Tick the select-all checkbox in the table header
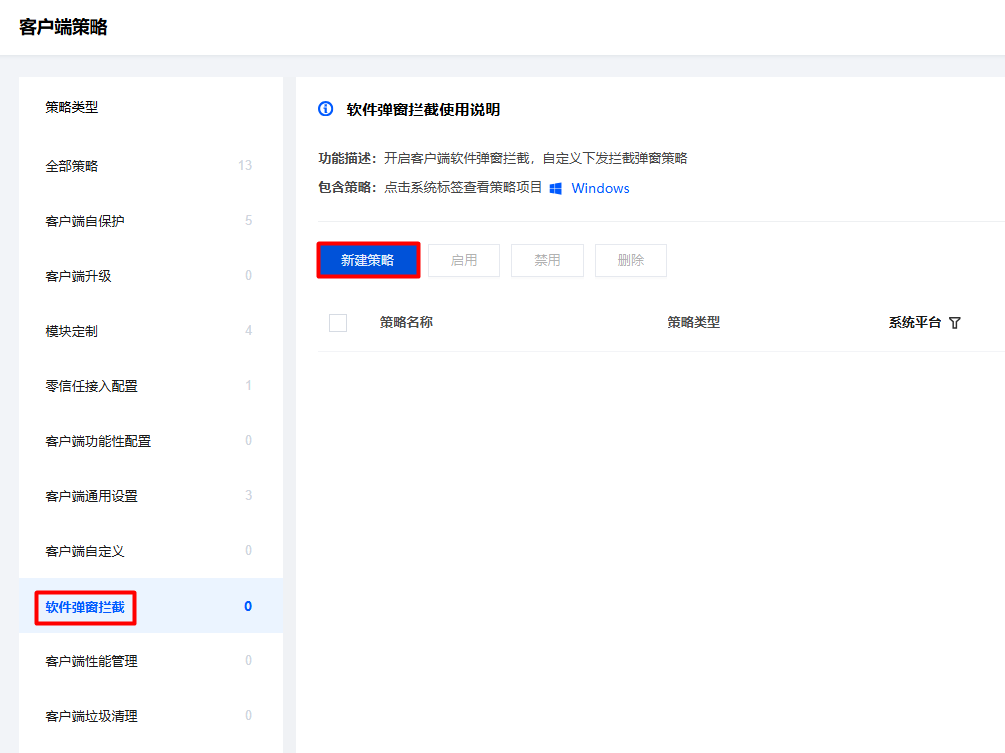The image size is (1005, 753). [338, 322]
